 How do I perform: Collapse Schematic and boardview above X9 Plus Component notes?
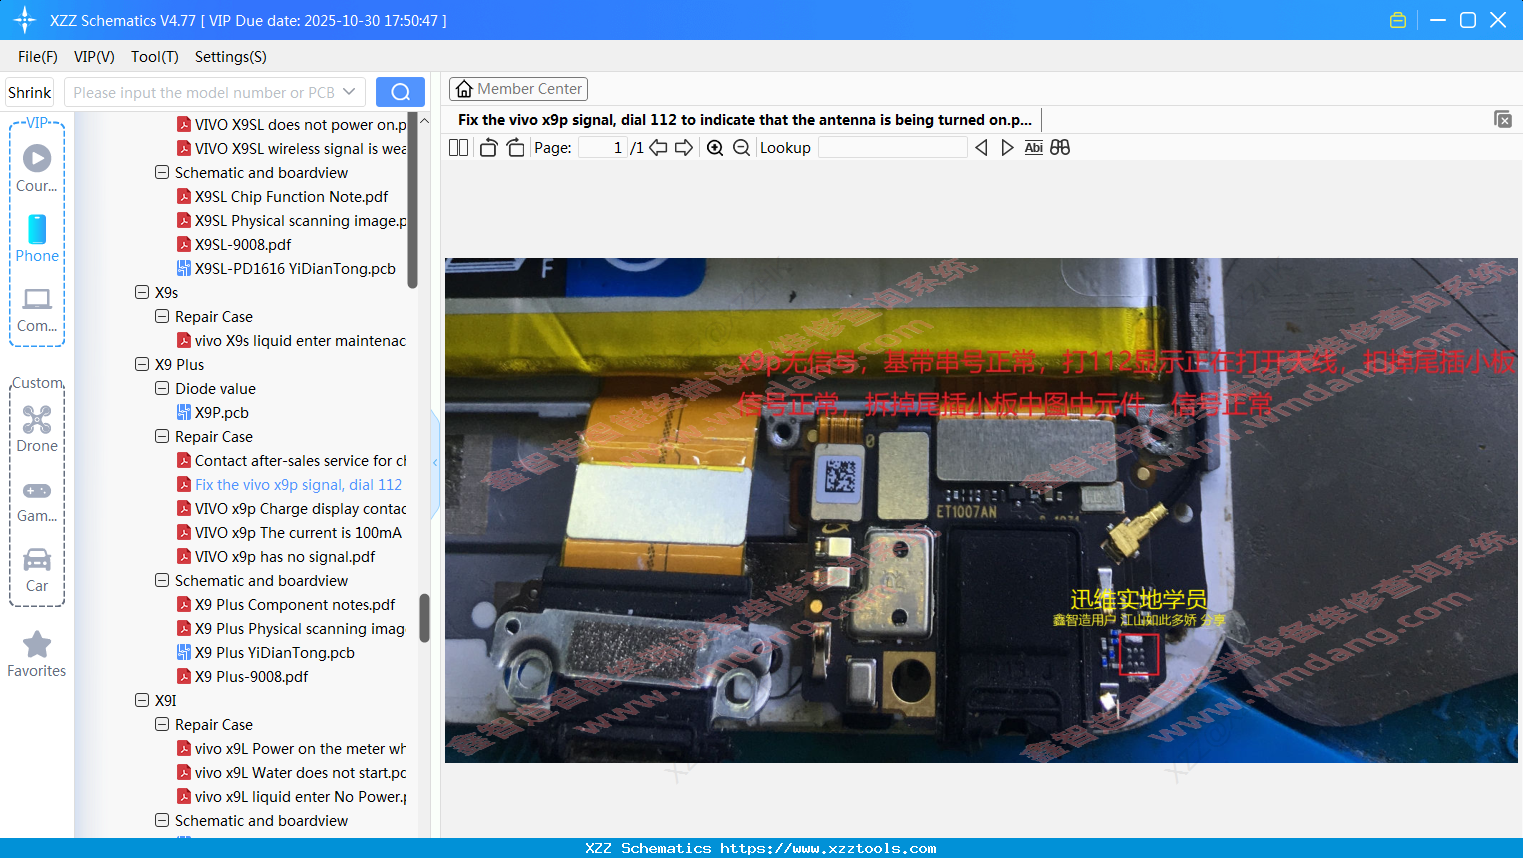pyautogui.click(x=162, y=580)
